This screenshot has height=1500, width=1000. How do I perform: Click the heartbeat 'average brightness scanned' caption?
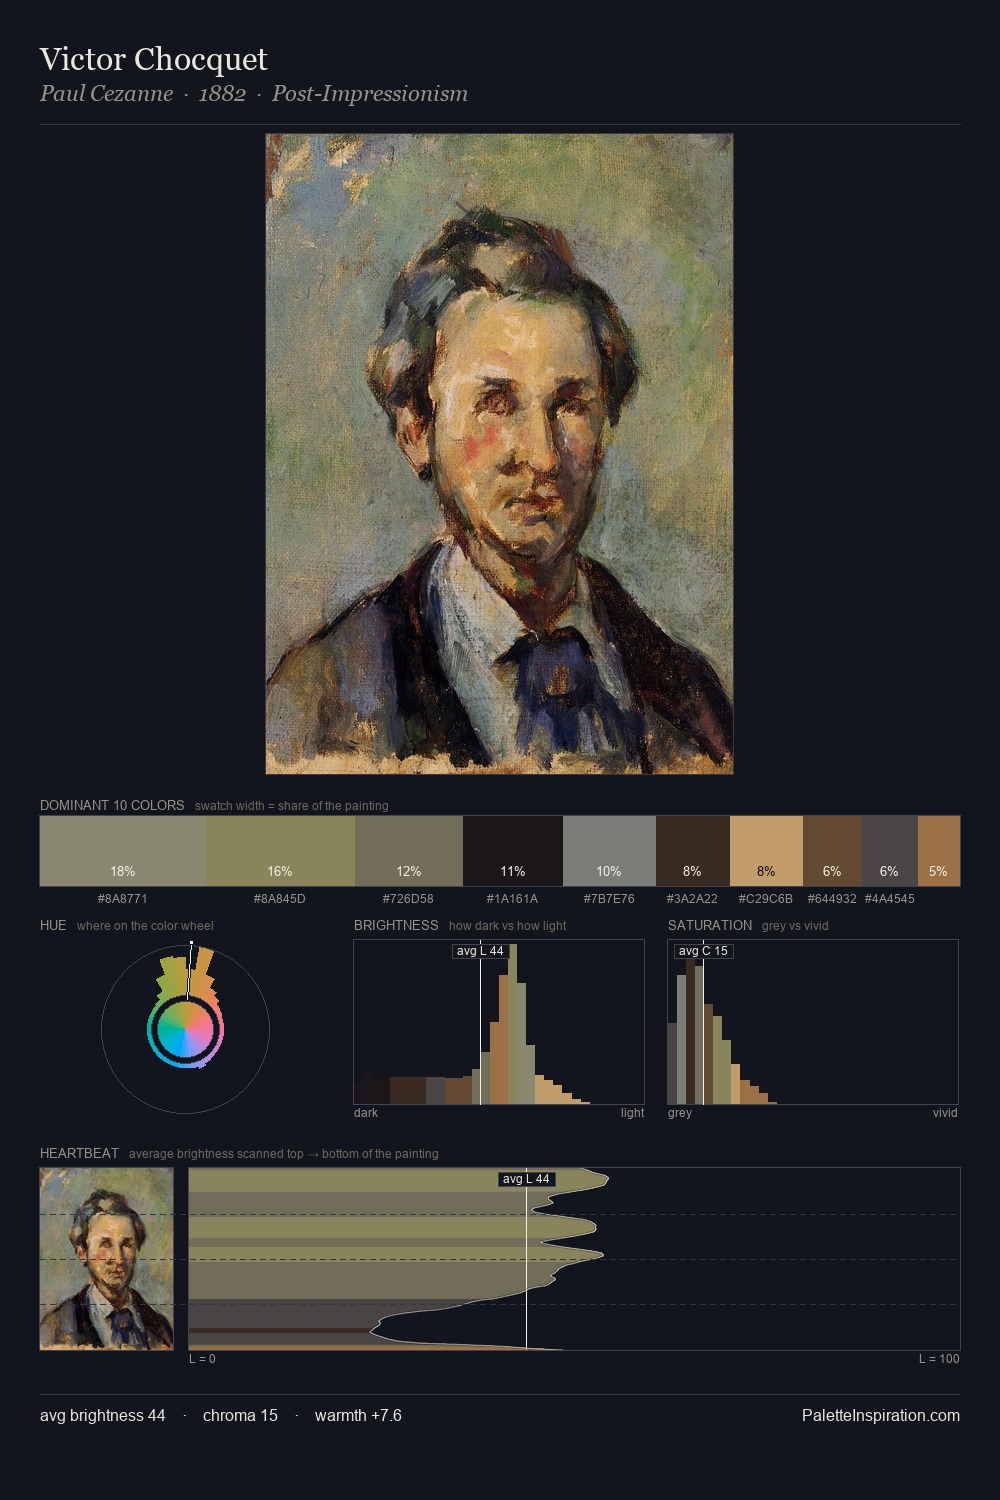coord(284,1153)
